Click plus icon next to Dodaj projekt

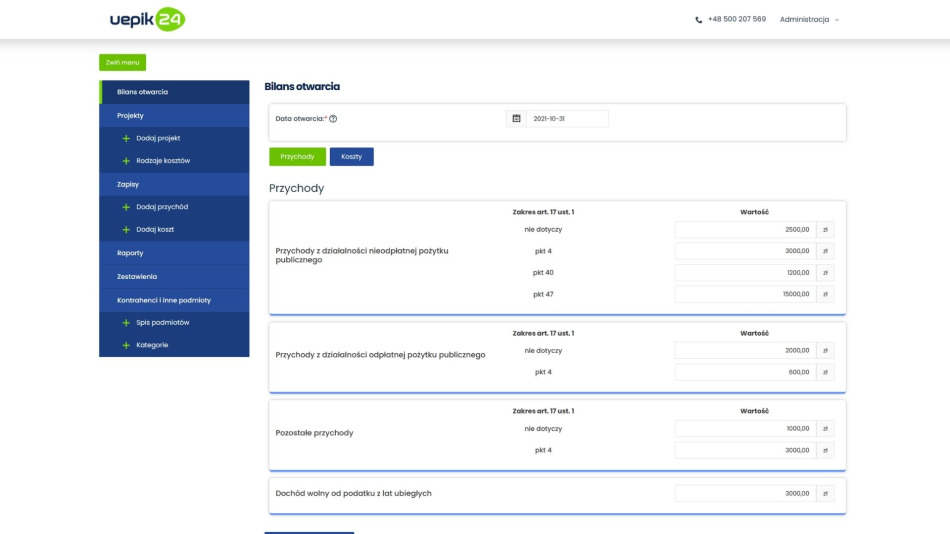pyautogui.click(x=126, y=138)
